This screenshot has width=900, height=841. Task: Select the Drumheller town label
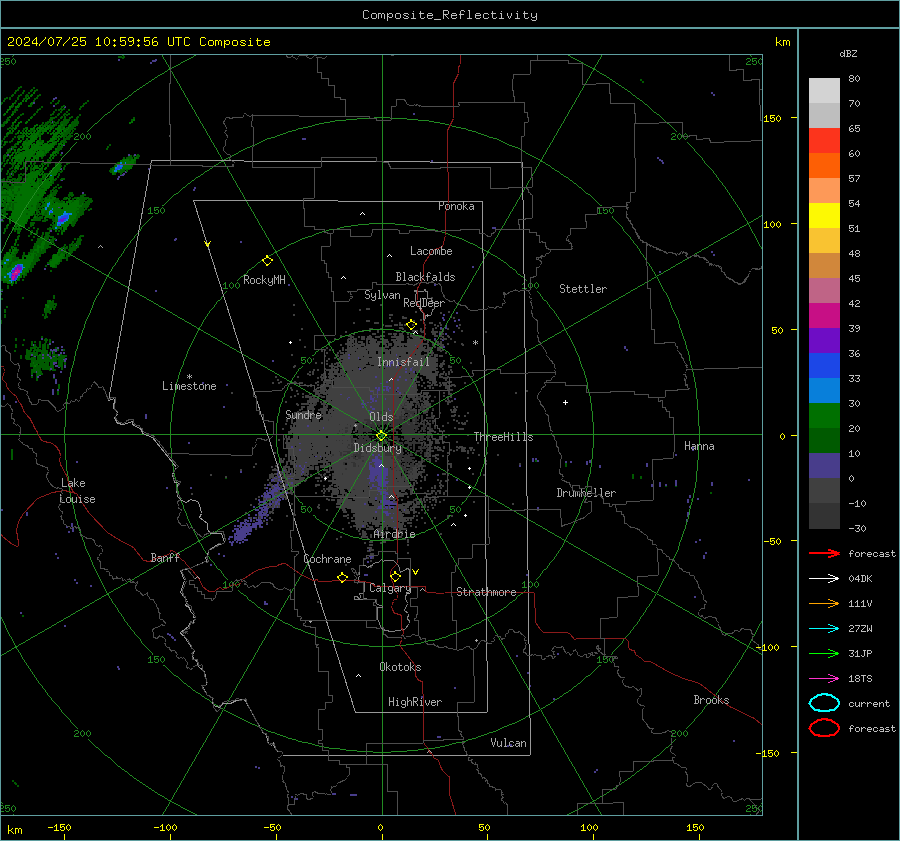point(586,493)
